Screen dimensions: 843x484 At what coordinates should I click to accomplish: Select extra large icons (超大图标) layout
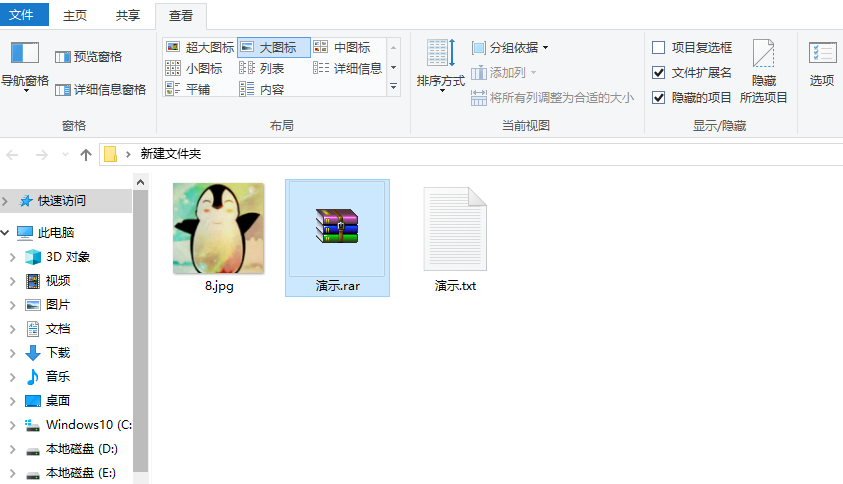[x=200, y=47]
